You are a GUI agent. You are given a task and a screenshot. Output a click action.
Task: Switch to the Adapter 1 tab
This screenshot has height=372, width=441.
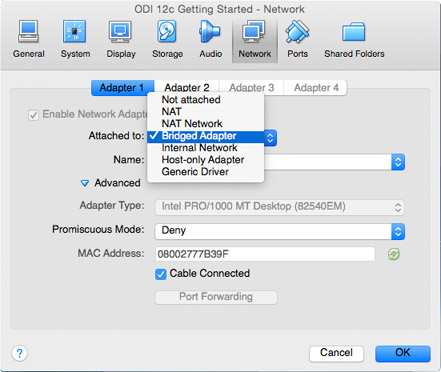click(122, 88)
